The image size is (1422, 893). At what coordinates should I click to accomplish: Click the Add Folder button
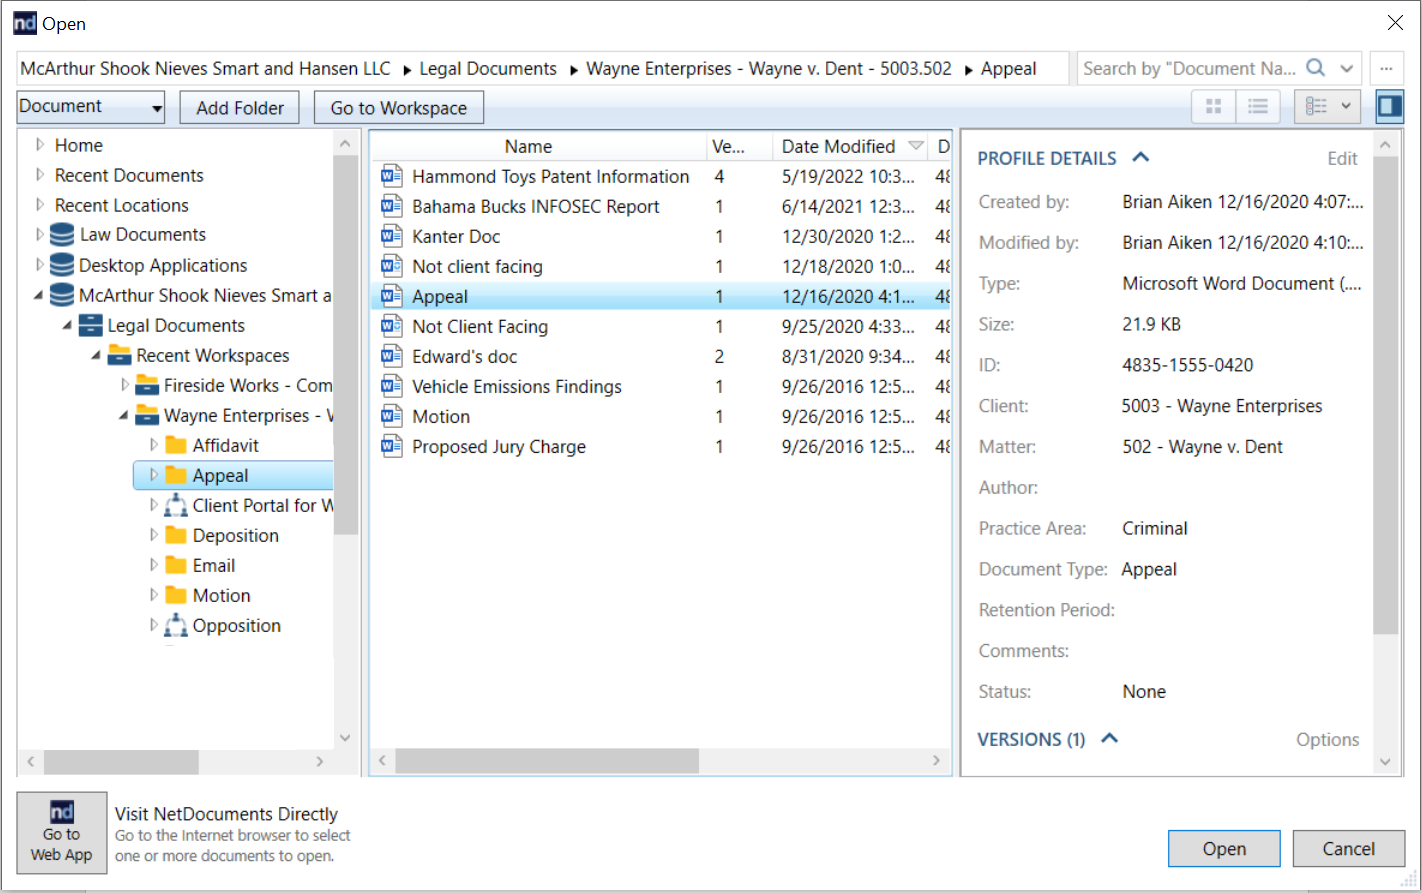pyautogui.click(x=239, y=107)
